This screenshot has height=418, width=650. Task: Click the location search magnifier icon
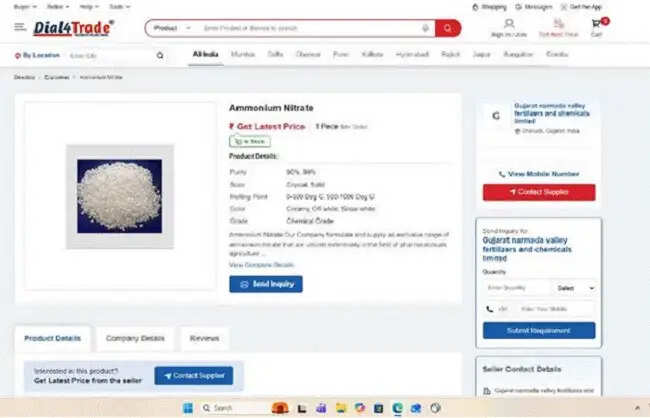coord(160,56)
